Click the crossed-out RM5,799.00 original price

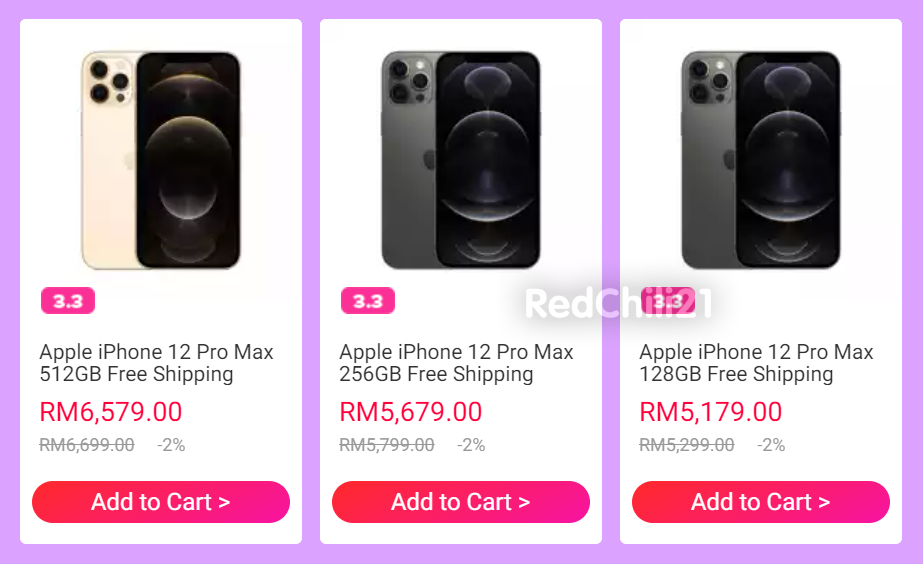pos(387,445)
